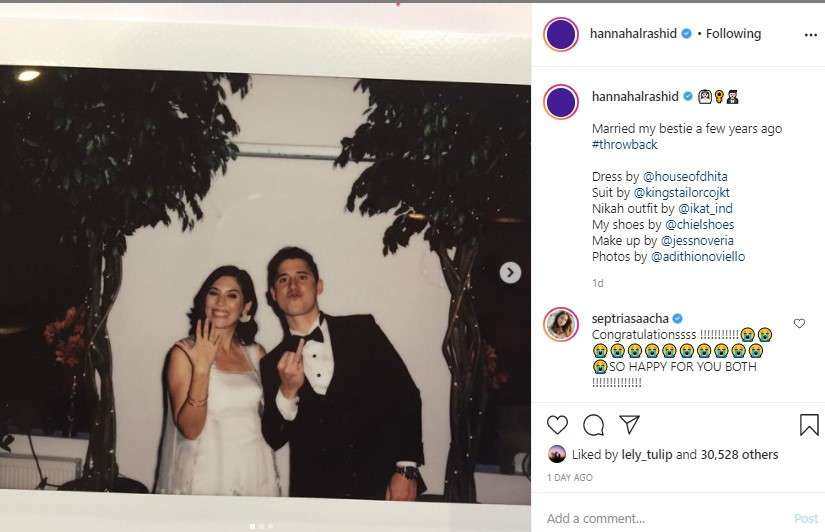
Task: Go to next photo with arrow
Action: point(510,272)
